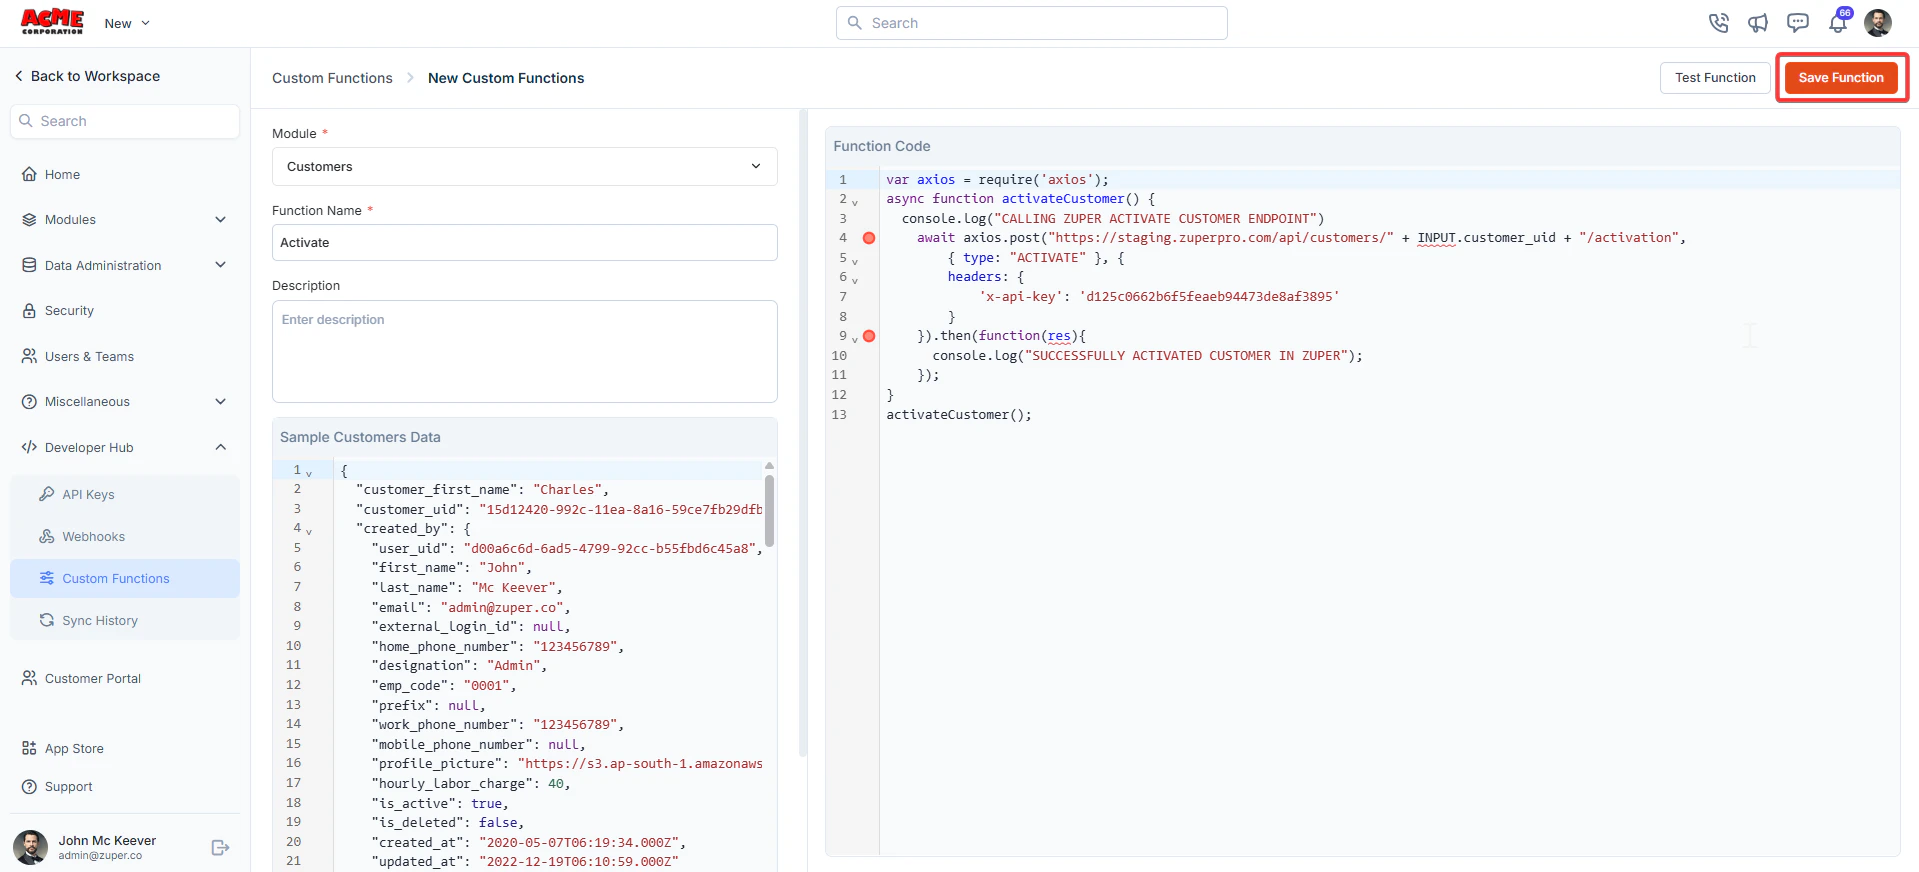
Task: Click the Function Name field containing Activate
Action: 524,242
